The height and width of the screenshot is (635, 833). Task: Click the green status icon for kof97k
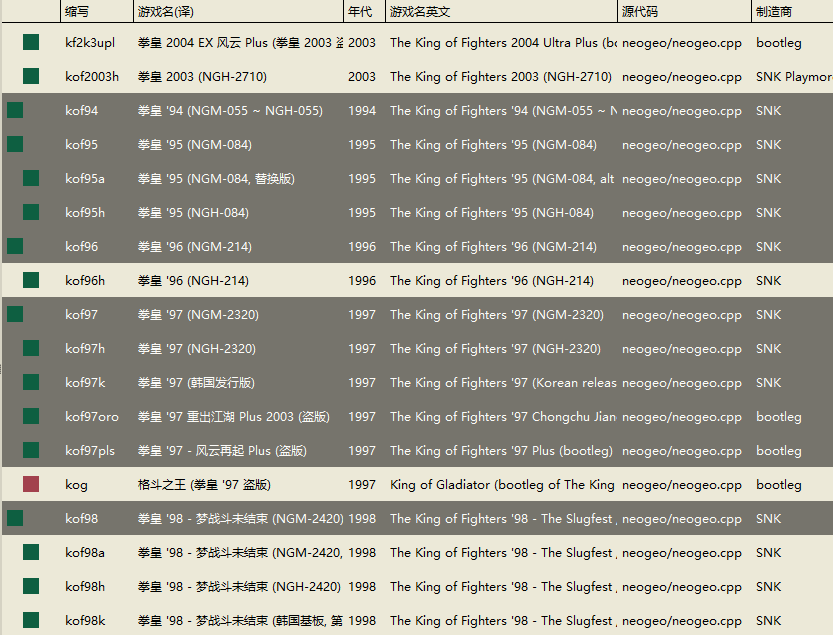(x=31, y=383)
